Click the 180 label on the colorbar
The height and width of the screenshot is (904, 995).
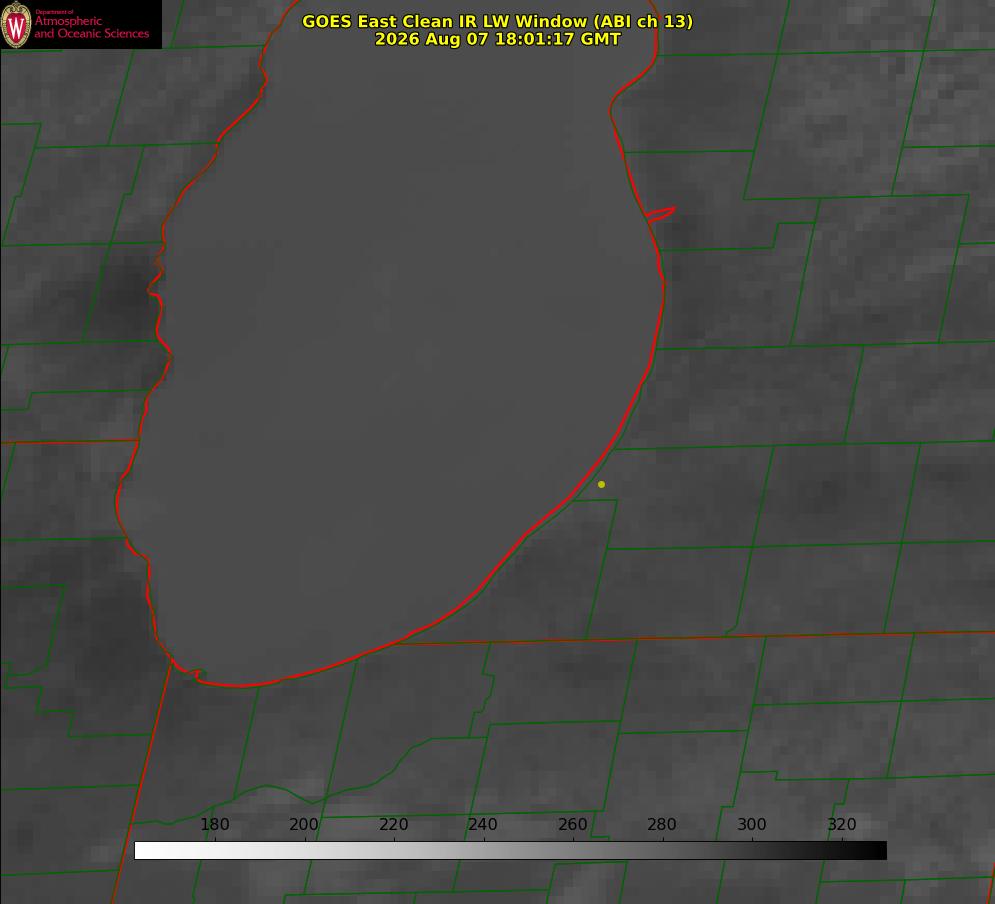pyautogui.click(x=214, y=824)
